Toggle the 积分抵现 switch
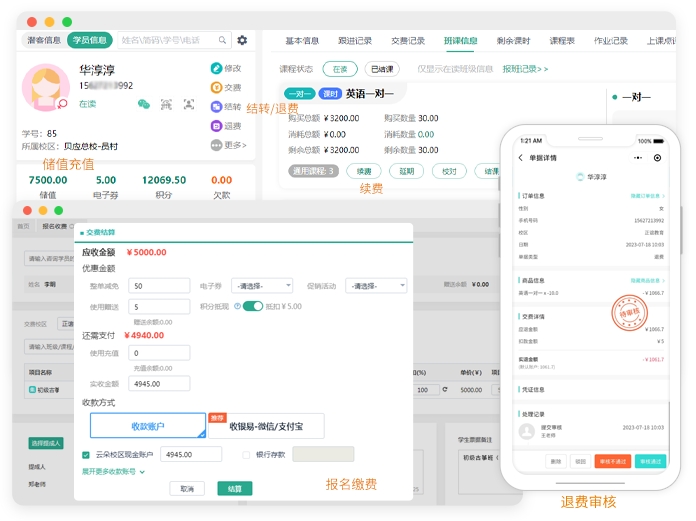Screen dimensions: 696x521 tap(253, 306)
